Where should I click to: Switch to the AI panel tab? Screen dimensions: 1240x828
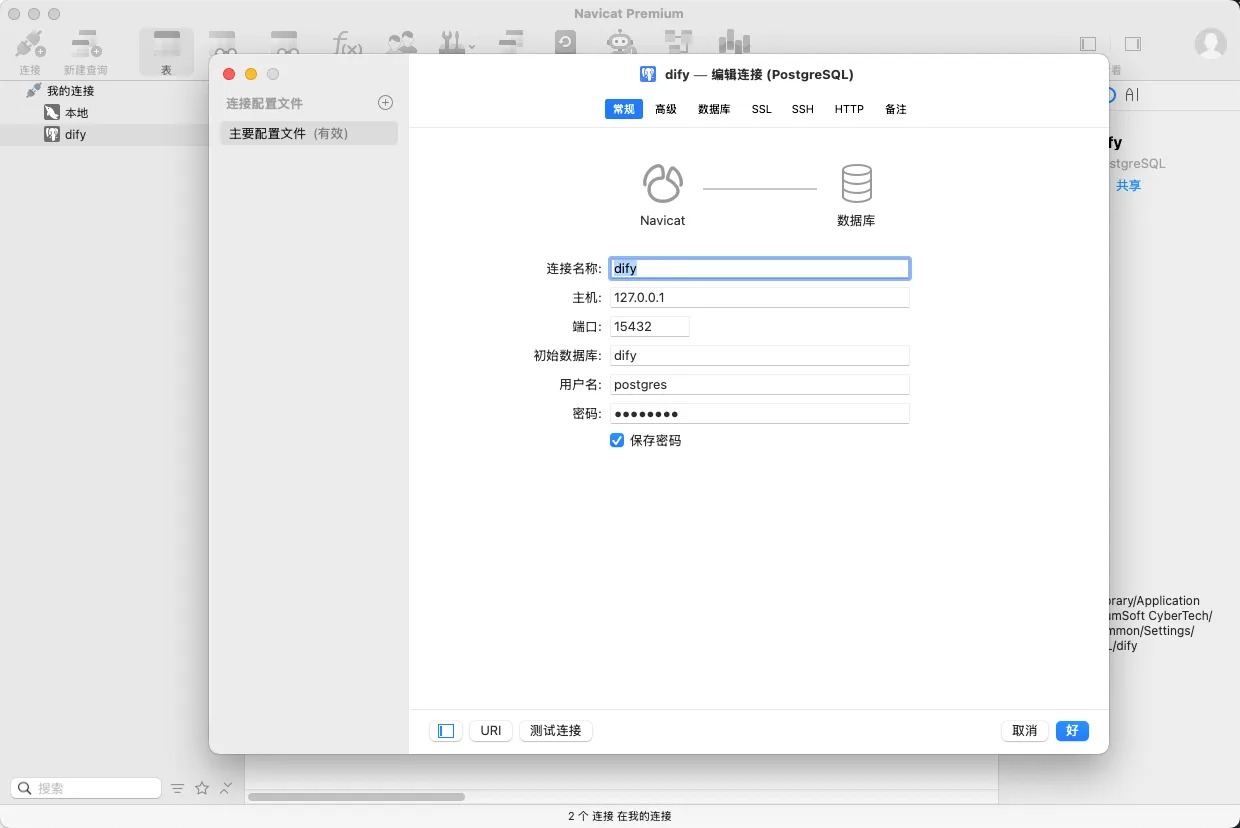pos(1132,95)
